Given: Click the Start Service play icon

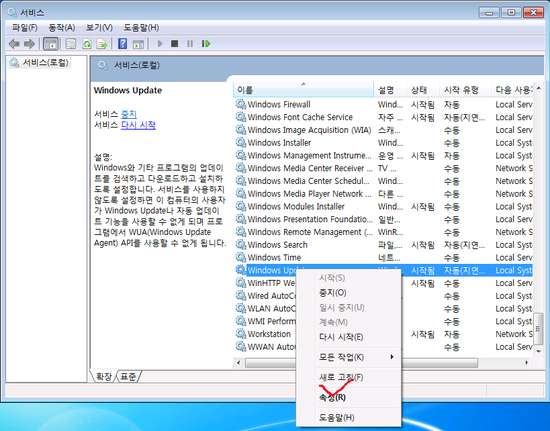Looking at the screenshot, I should pos(160,44).
